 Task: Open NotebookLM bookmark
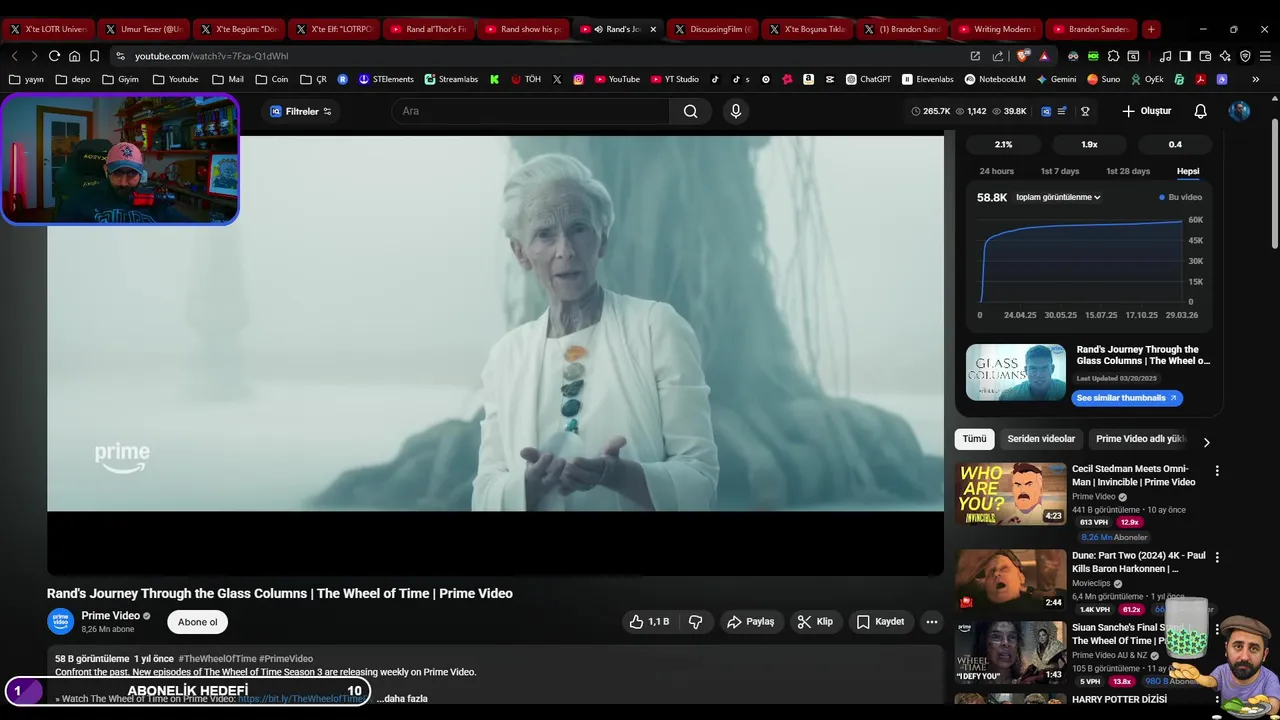(995, 79)
